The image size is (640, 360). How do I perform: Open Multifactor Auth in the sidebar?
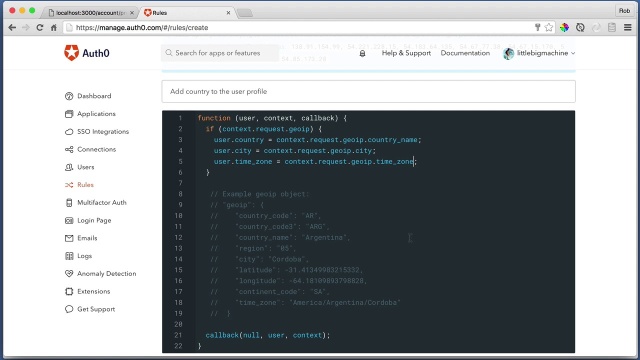pos(102,202)
